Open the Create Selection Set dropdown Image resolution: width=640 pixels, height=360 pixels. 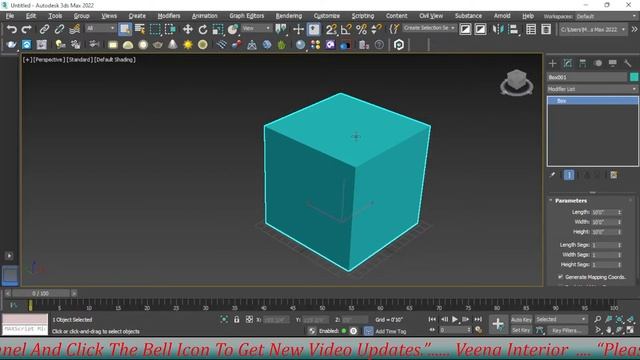pos(429,28)
